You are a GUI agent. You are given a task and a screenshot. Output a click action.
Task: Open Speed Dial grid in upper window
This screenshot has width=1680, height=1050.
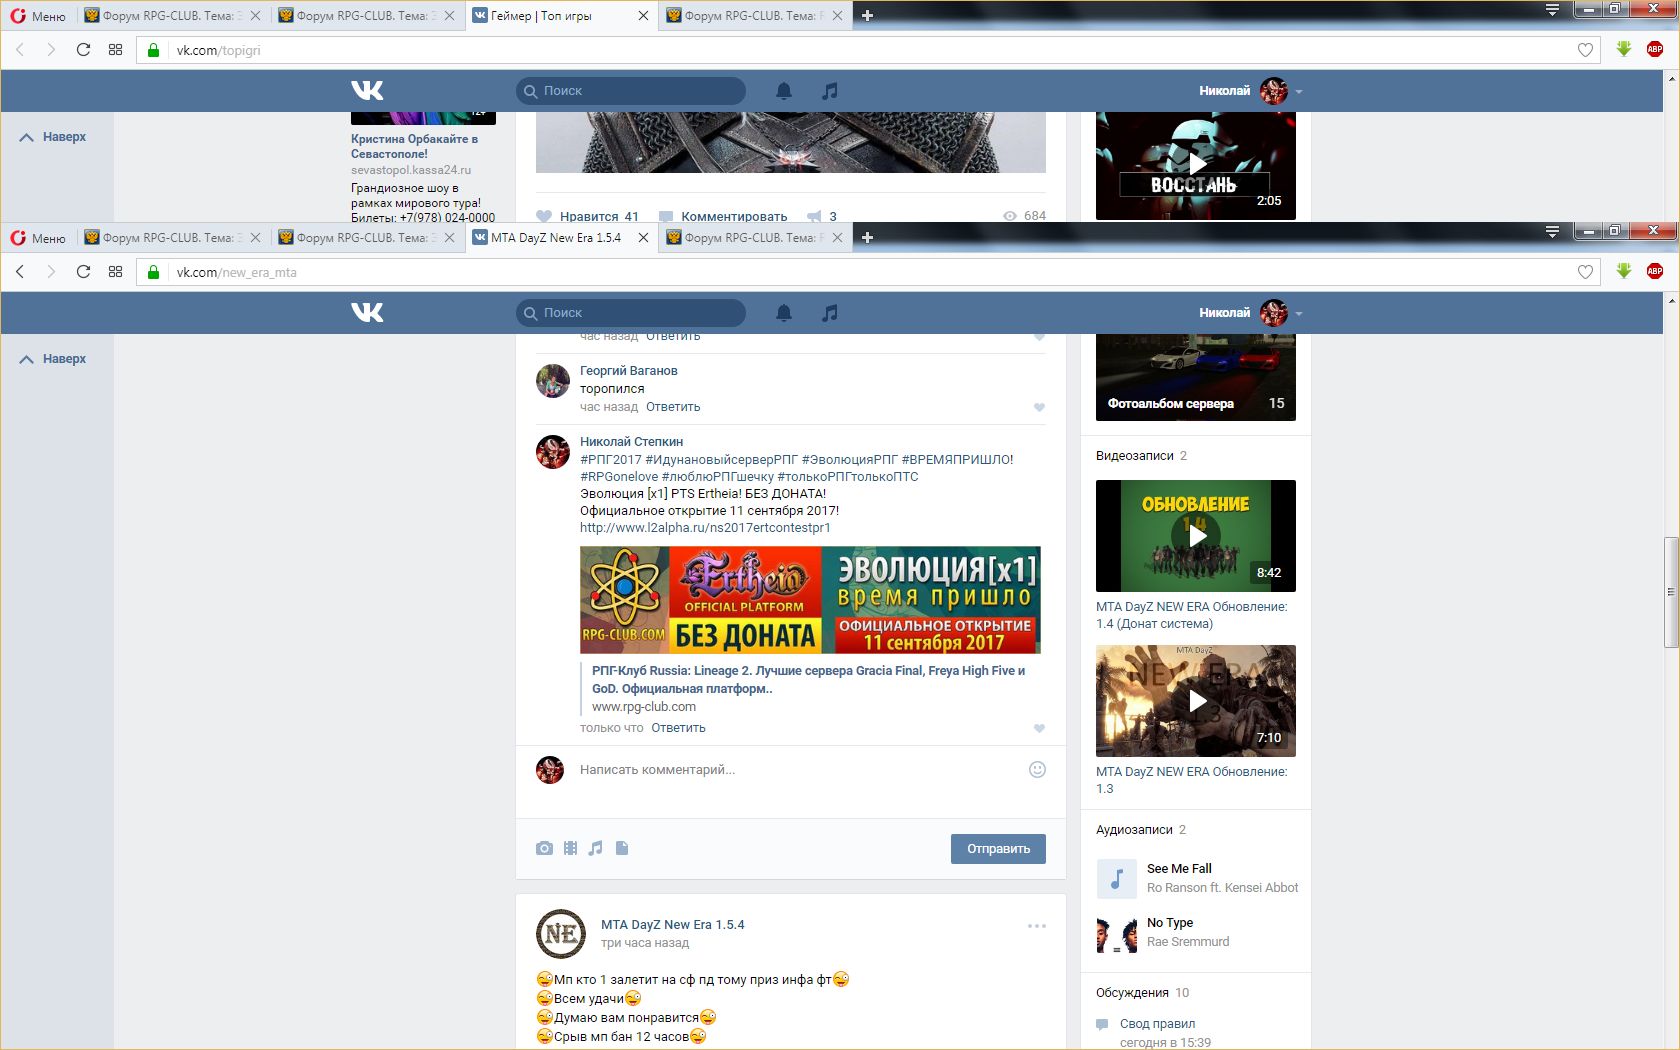[115, 50]
